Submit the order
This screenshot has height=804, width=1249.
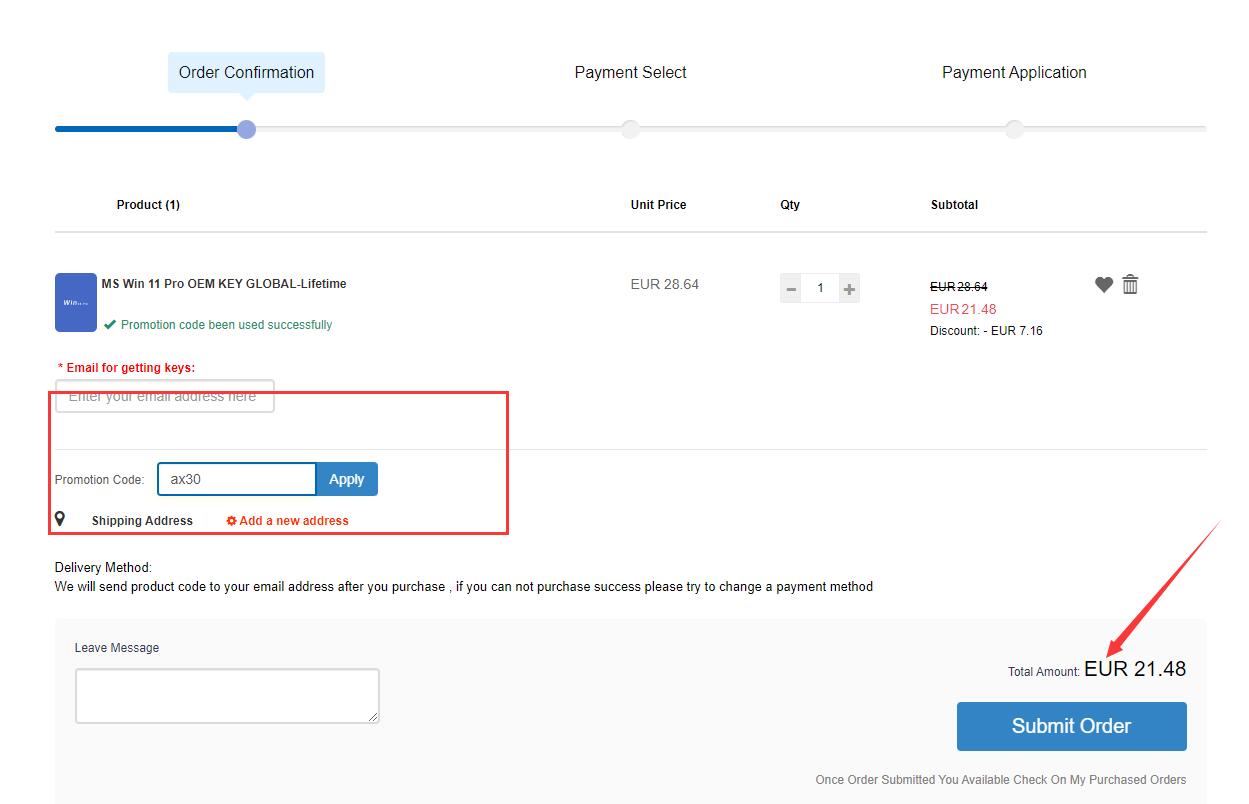(1071, 726)
